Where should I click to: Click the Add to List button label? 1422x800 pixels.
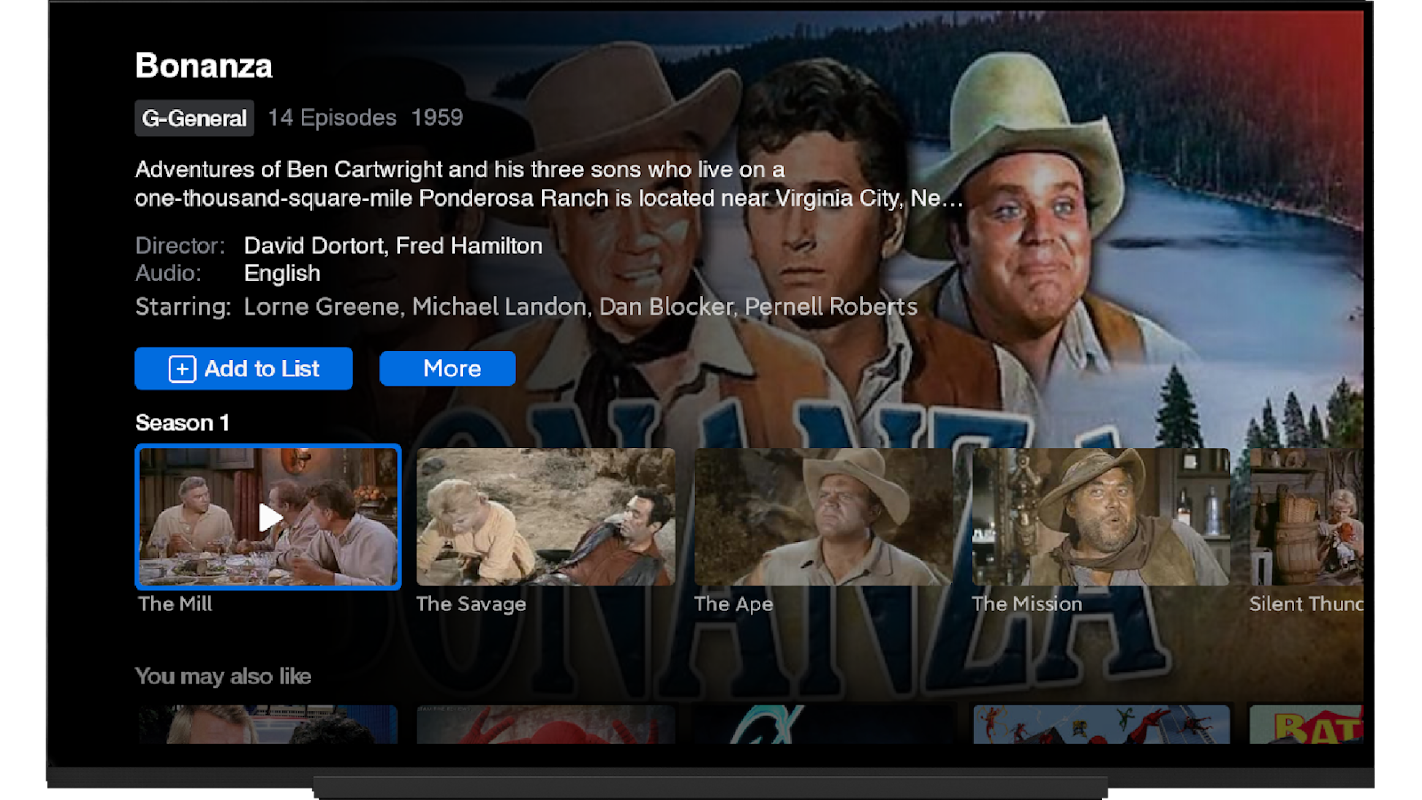pyautogui.click(x=262, y=369)
